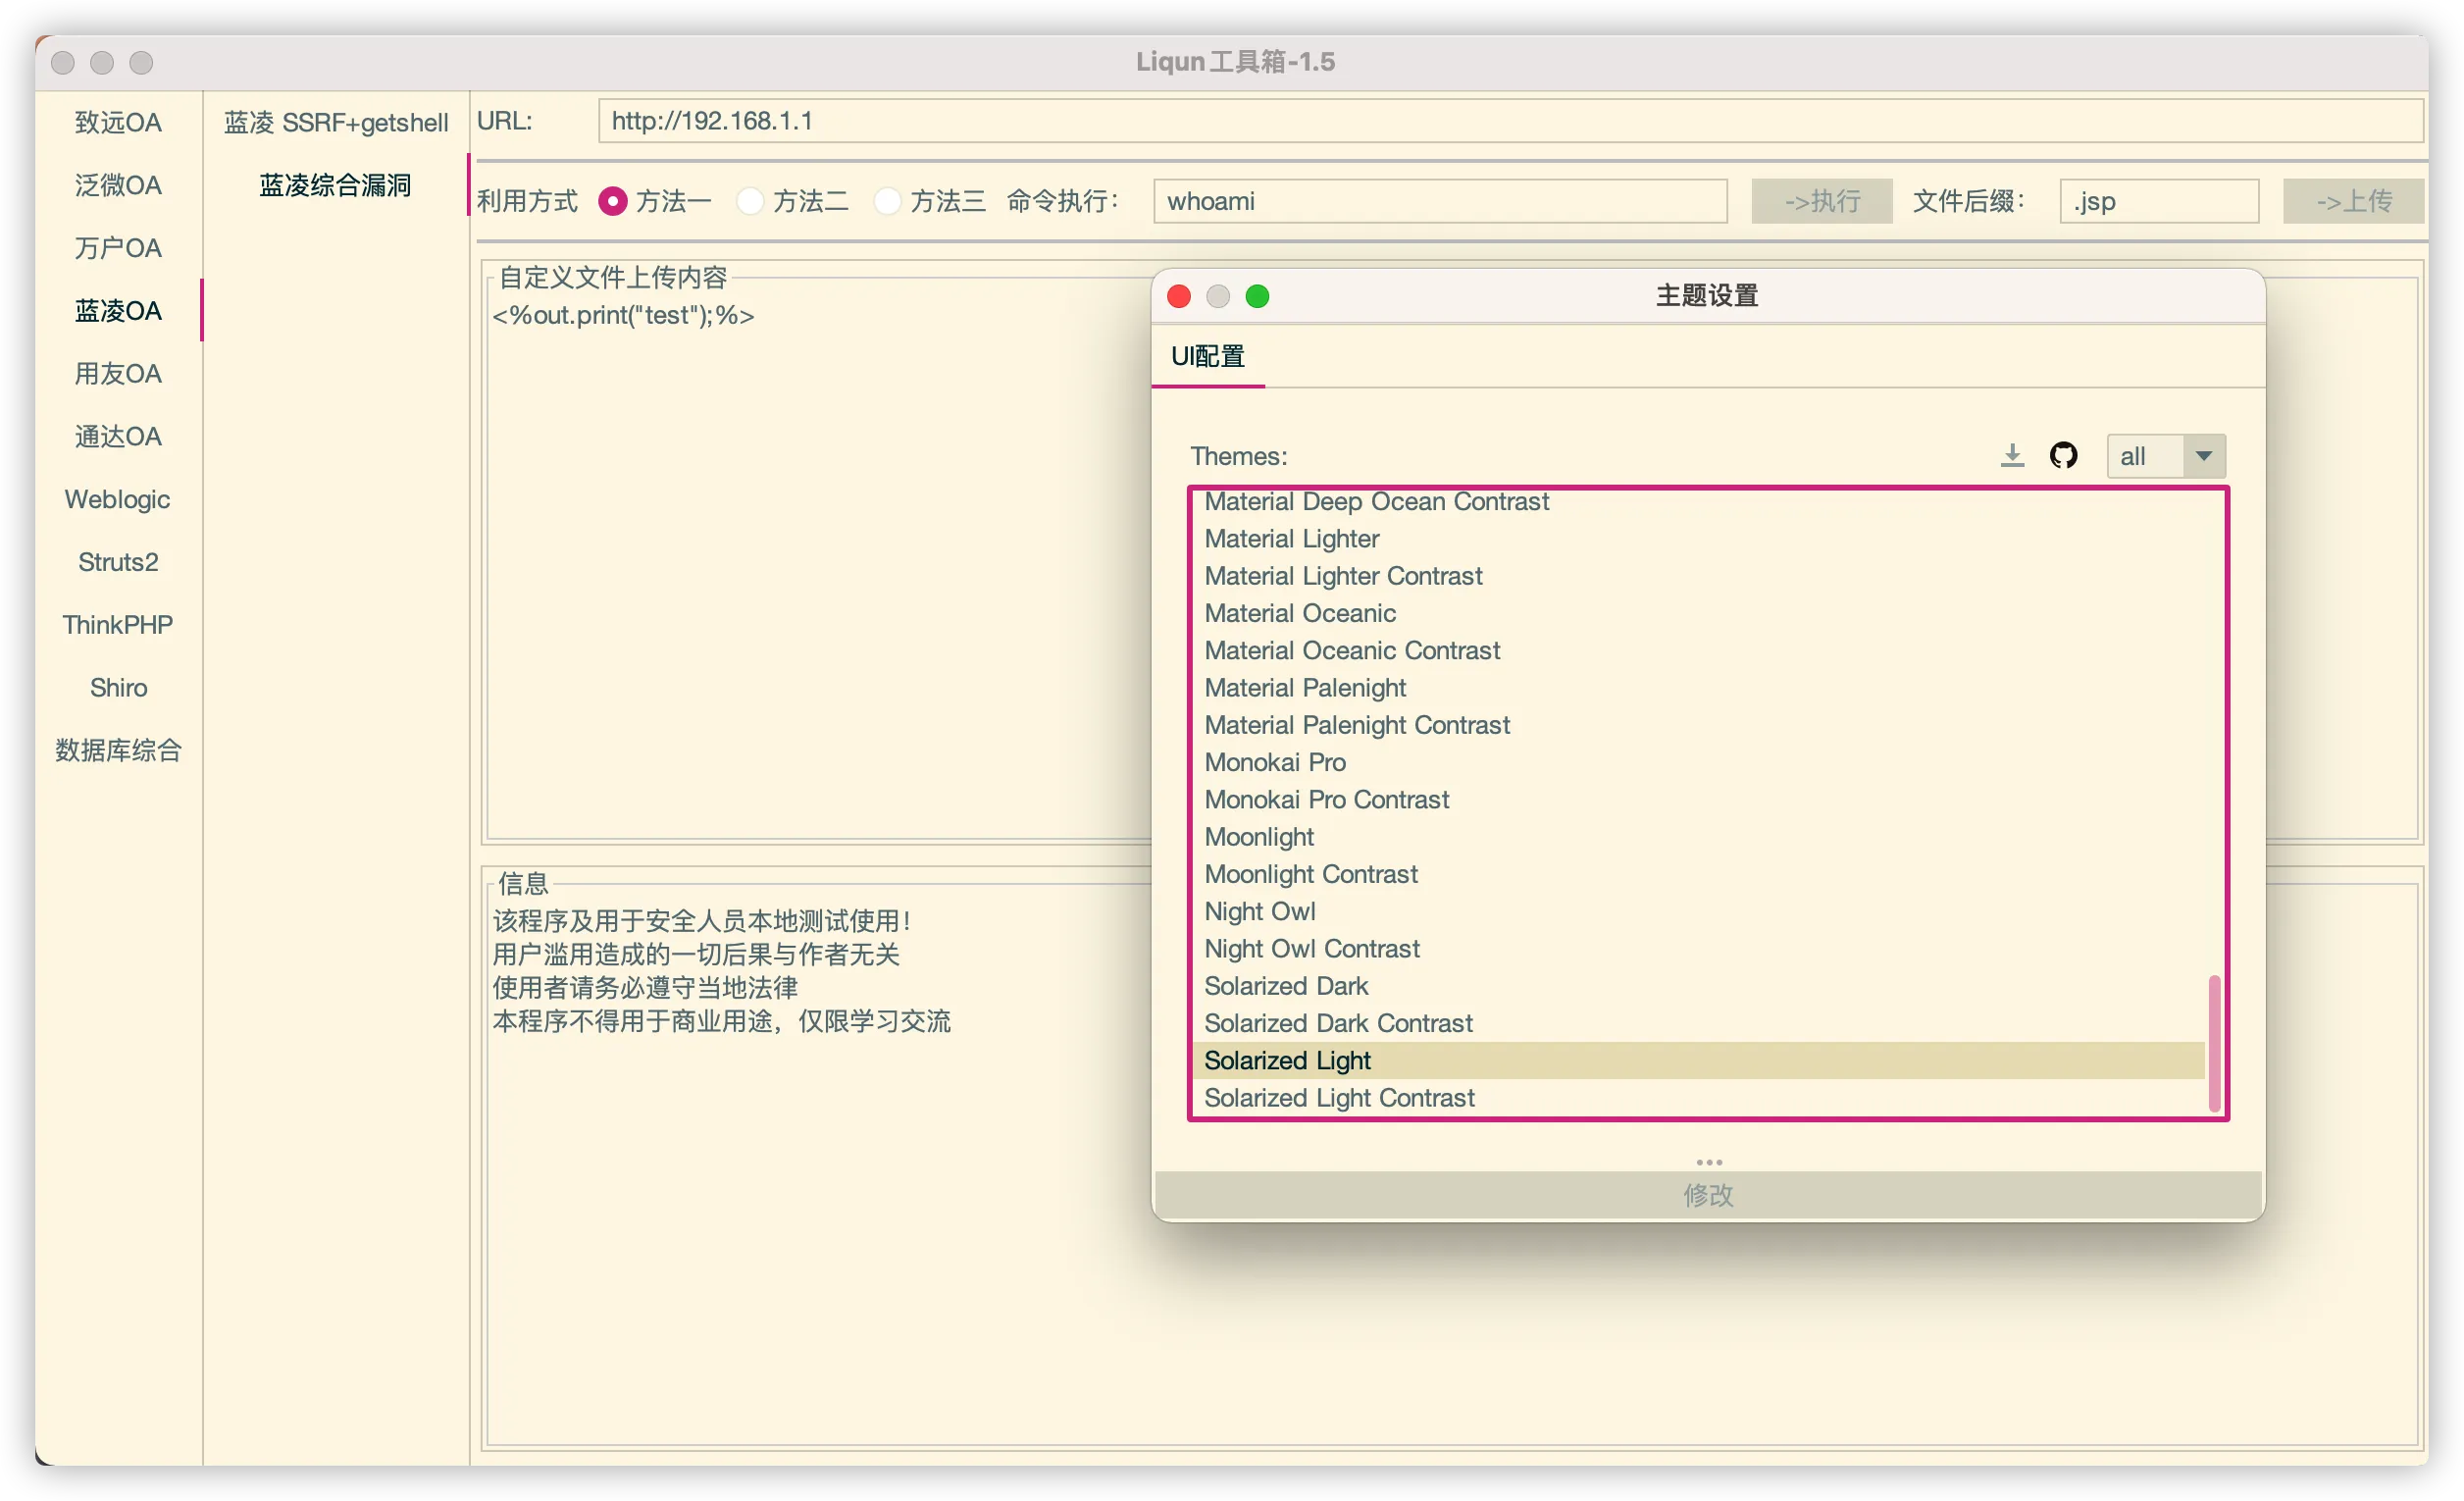This screenshot has width=2464, height=1501.
Task: Select the 方法二 radio button
Action: coord(750,201)
